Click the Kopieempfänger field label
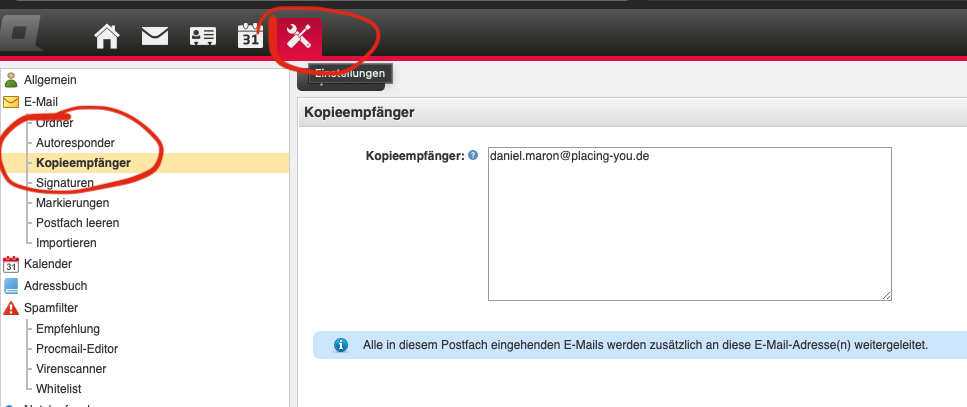The height and width of the screenshot is (407, 967). click(414, 156)
